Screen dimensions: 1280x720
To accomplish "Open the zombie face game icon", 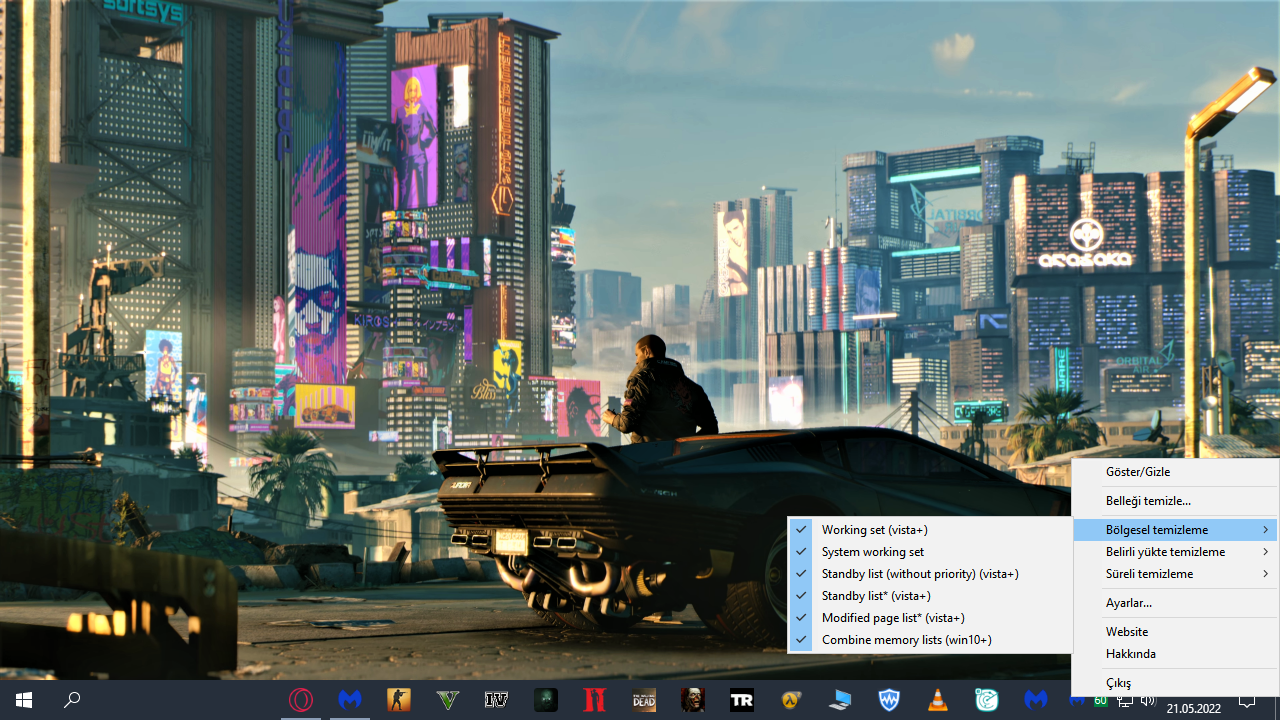I will 693,700.
